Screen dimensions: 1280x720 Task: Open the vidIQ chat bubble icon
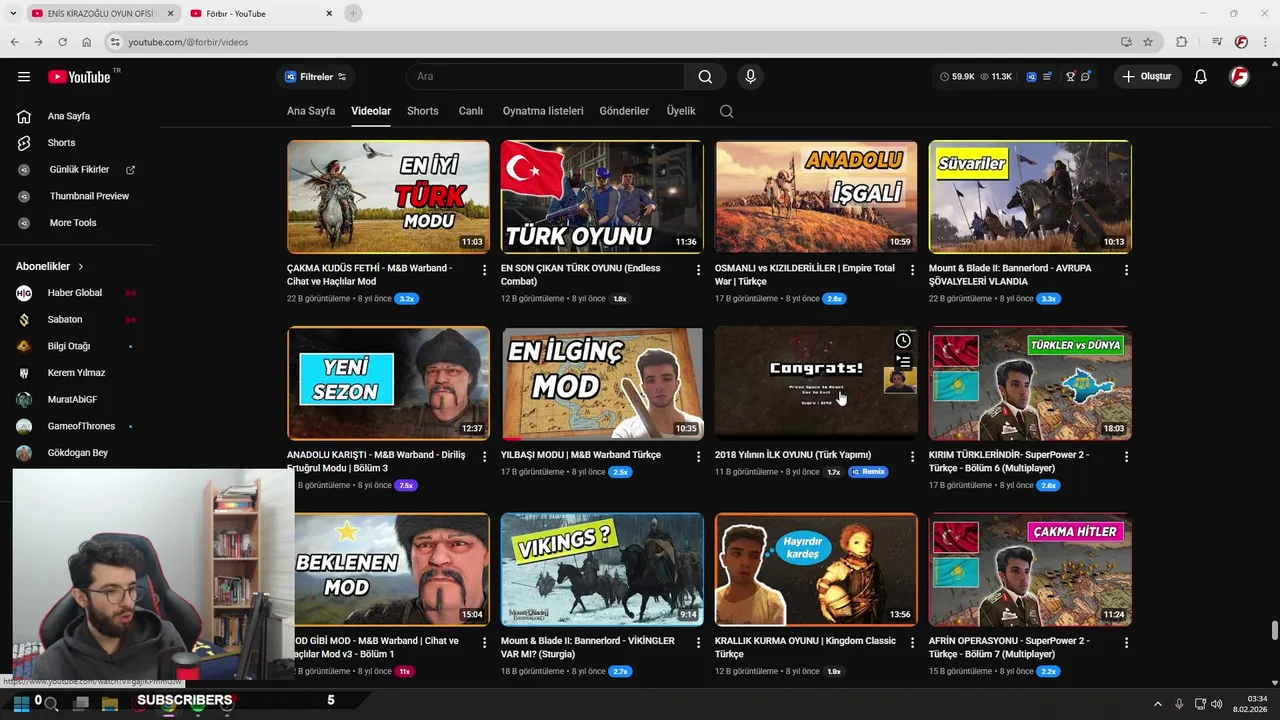click(1085, 77)
